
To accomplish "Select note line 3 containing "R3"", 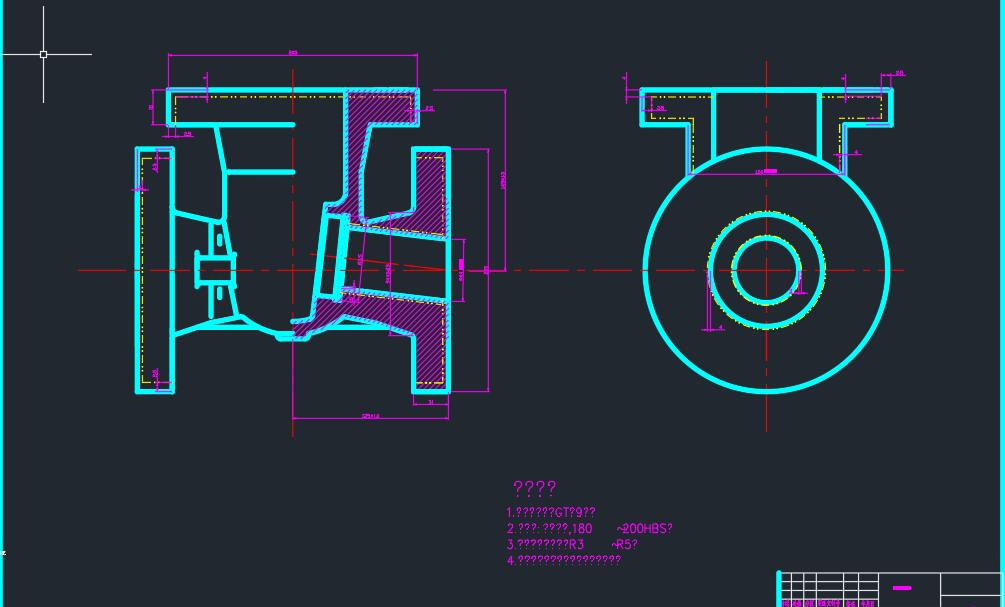I will coord(572,545).
